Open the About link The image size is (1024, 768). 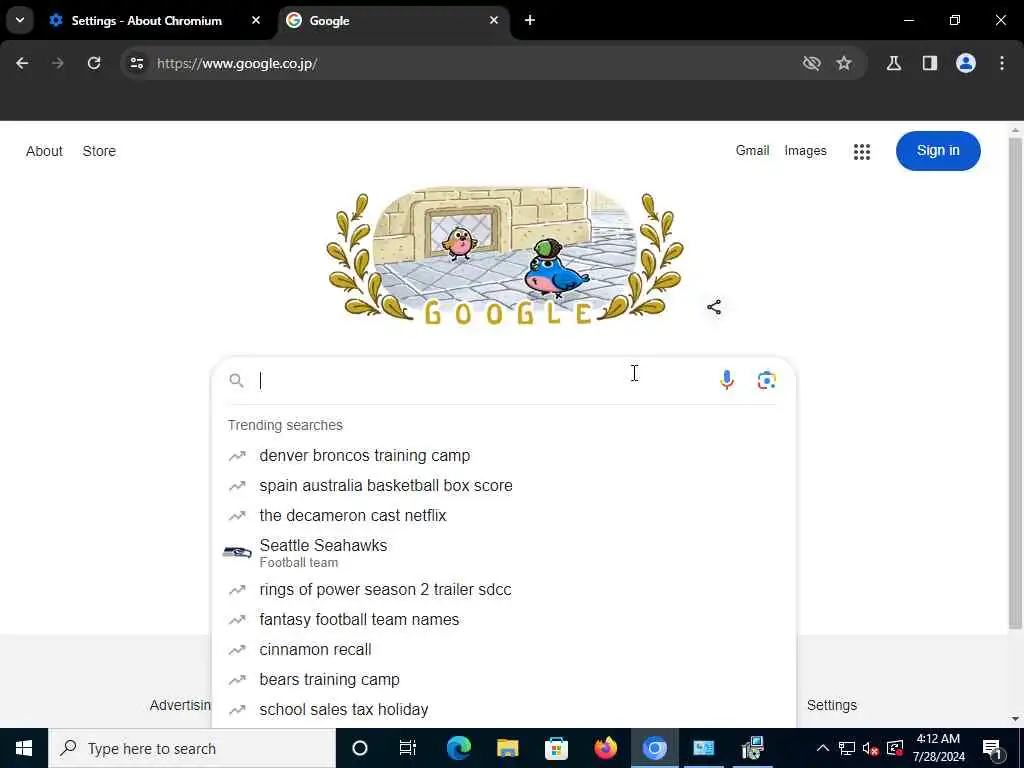[44, 151]
